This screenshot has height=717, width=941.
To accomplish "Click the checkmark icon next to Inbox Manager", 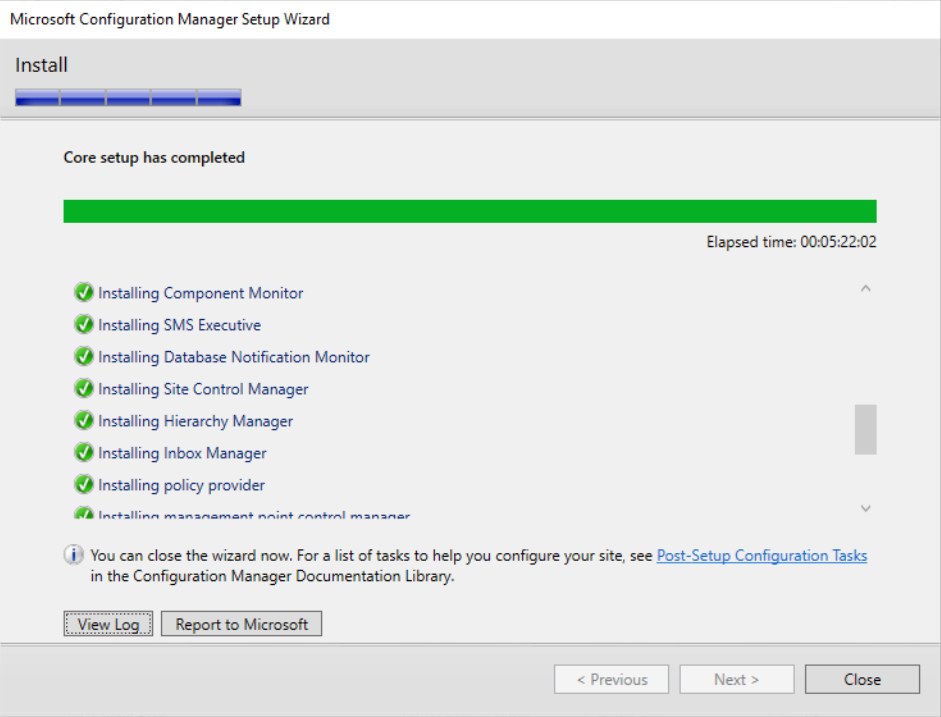I will tap(84, 453).
